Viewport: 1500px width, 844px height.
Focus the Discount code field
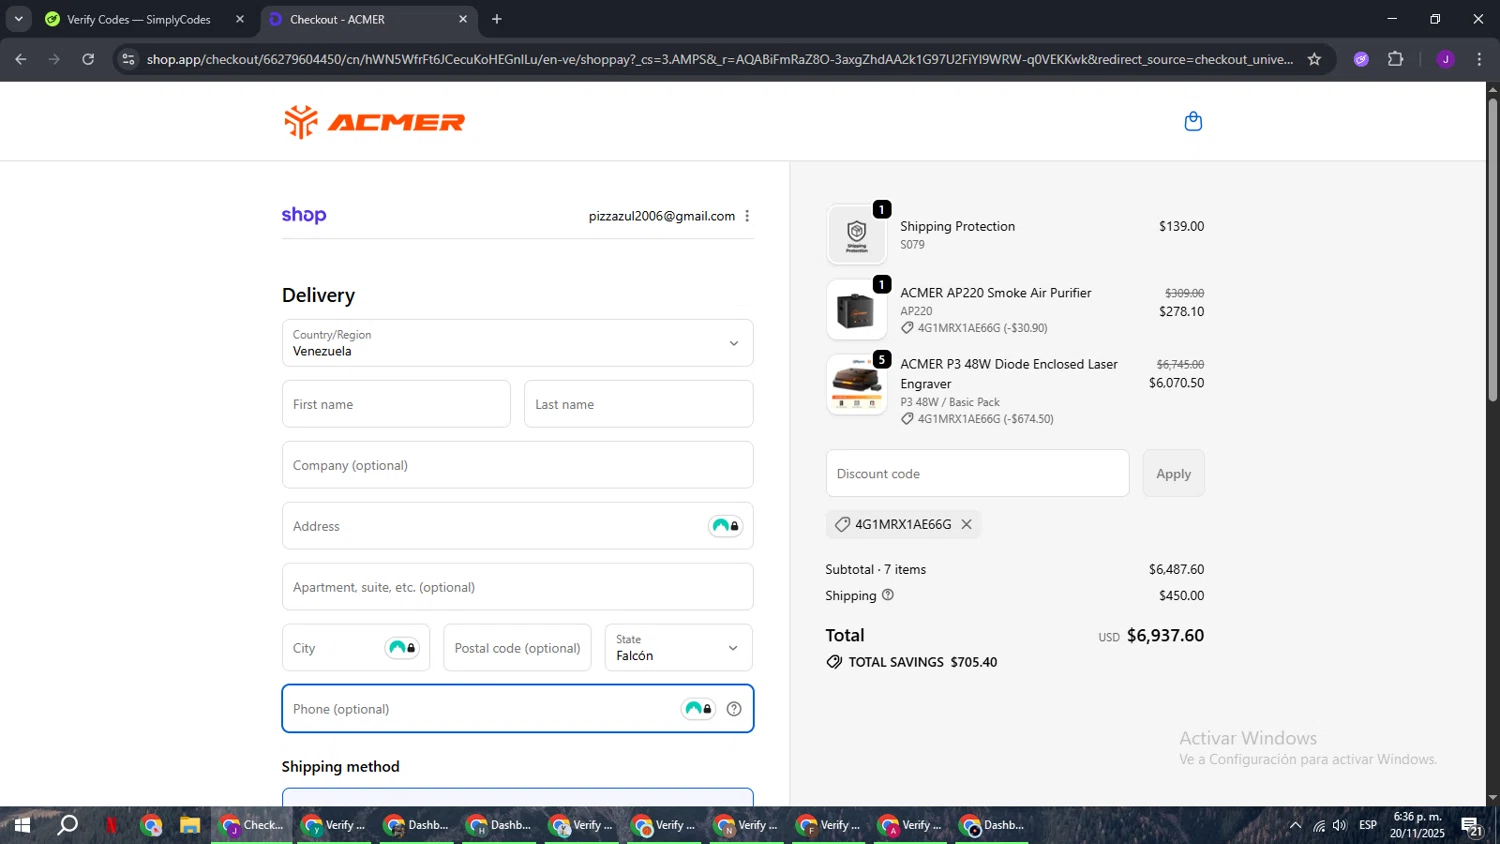tap(977, 473)
